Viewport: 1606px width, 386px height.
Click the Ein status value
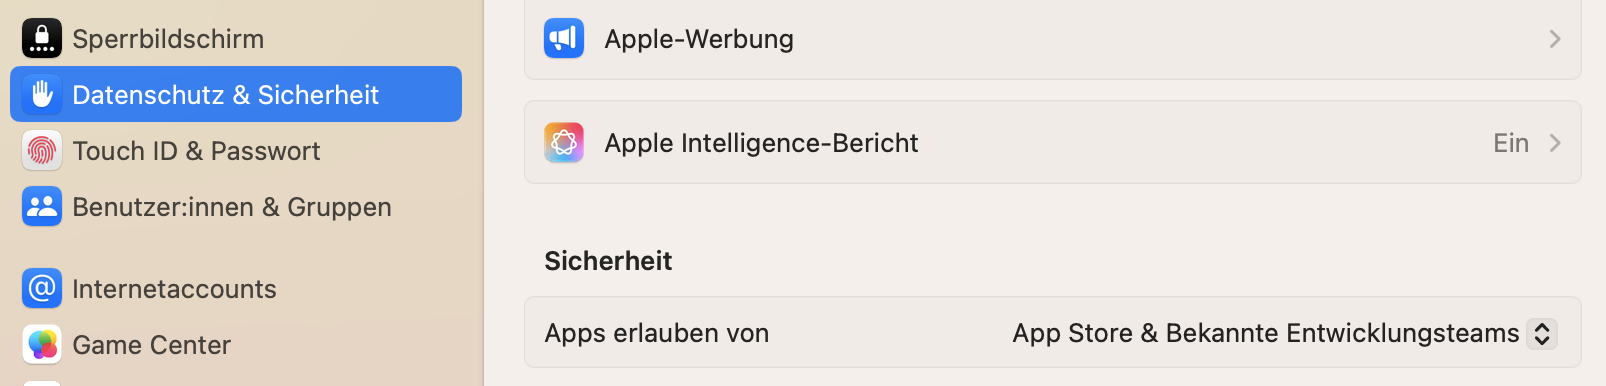(x=1511, y=143)
